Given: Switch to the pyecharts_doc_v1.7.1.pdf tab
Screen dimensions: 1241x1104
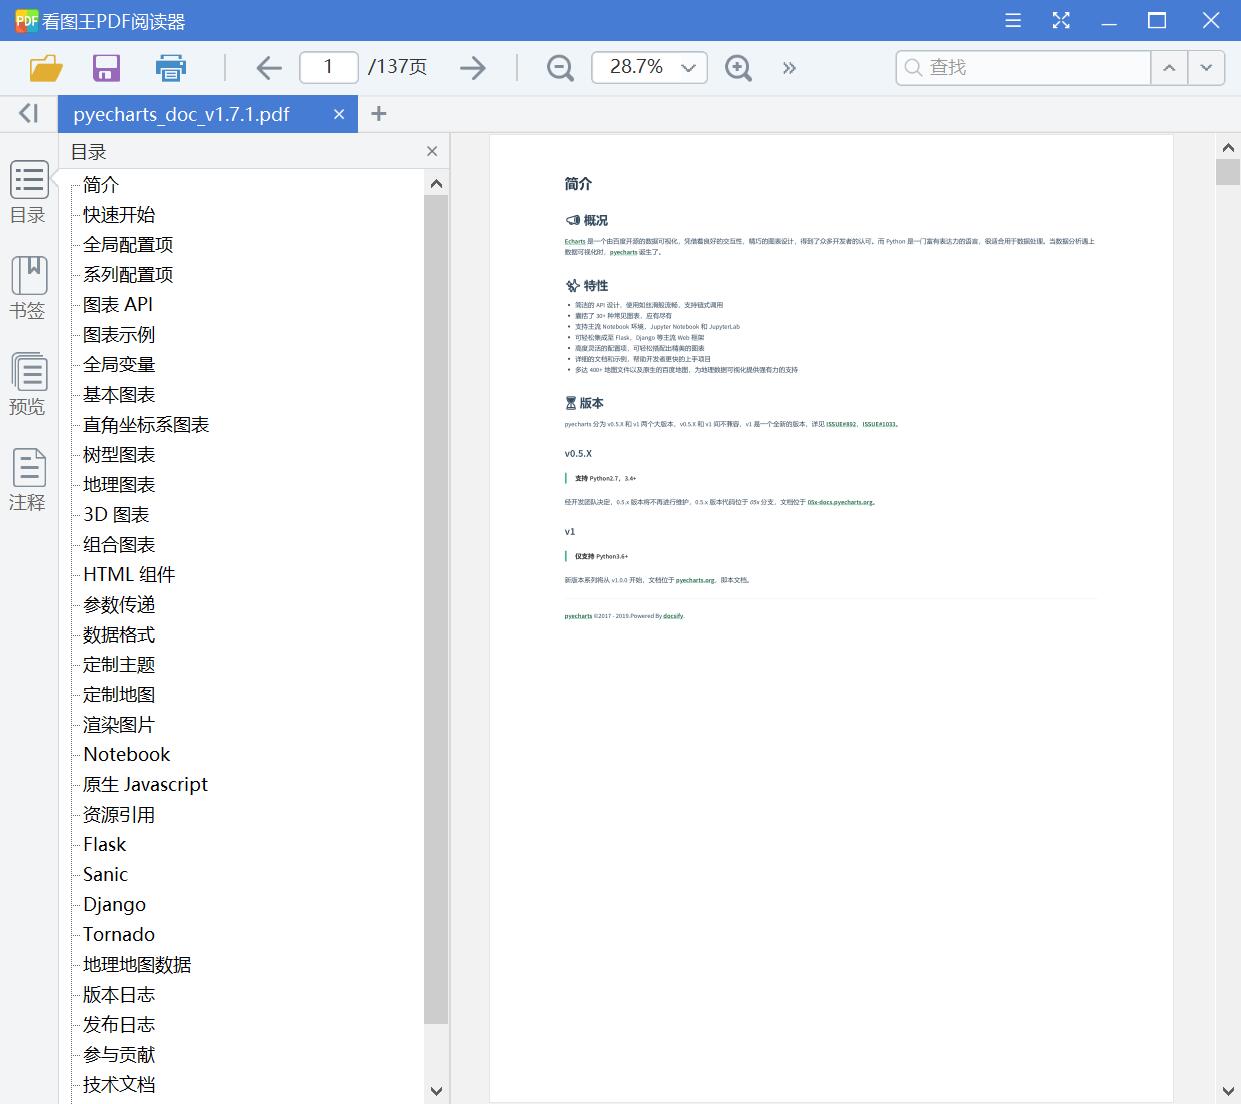Looking at the screenshot, I should (180, 114).
